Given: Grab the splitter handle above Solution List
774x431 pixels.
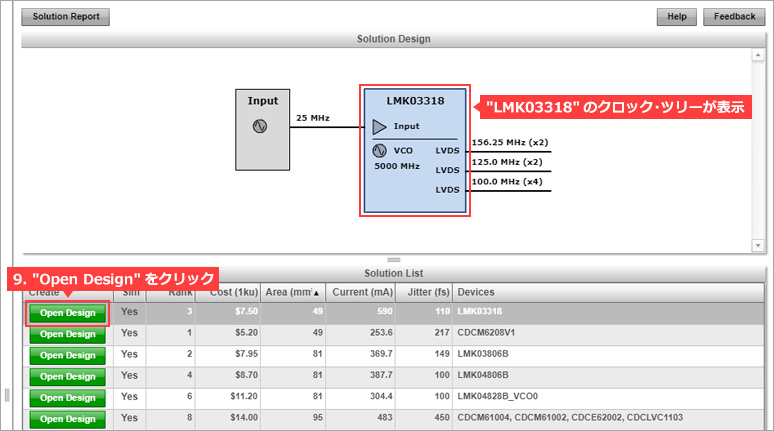Looking at the screenshot, I should pos(393,260).
